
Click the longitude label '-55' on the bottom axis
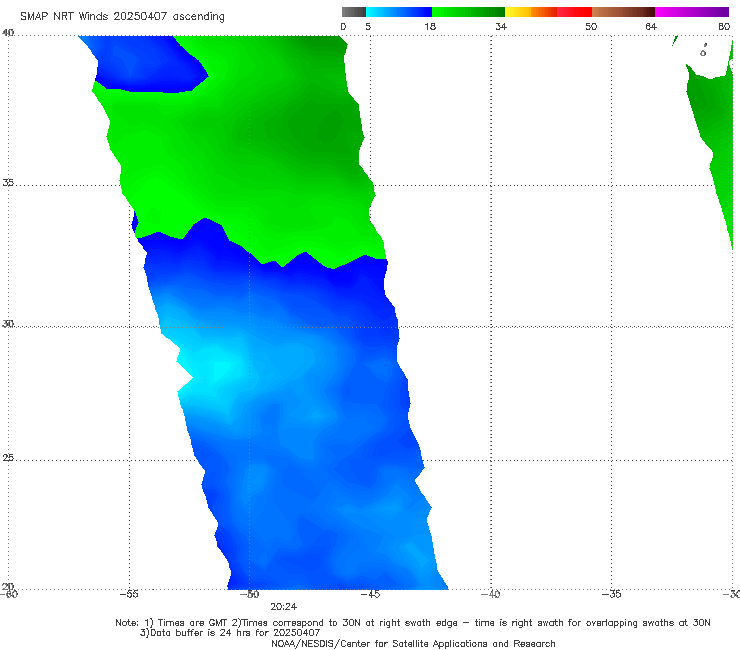point(129,594)
